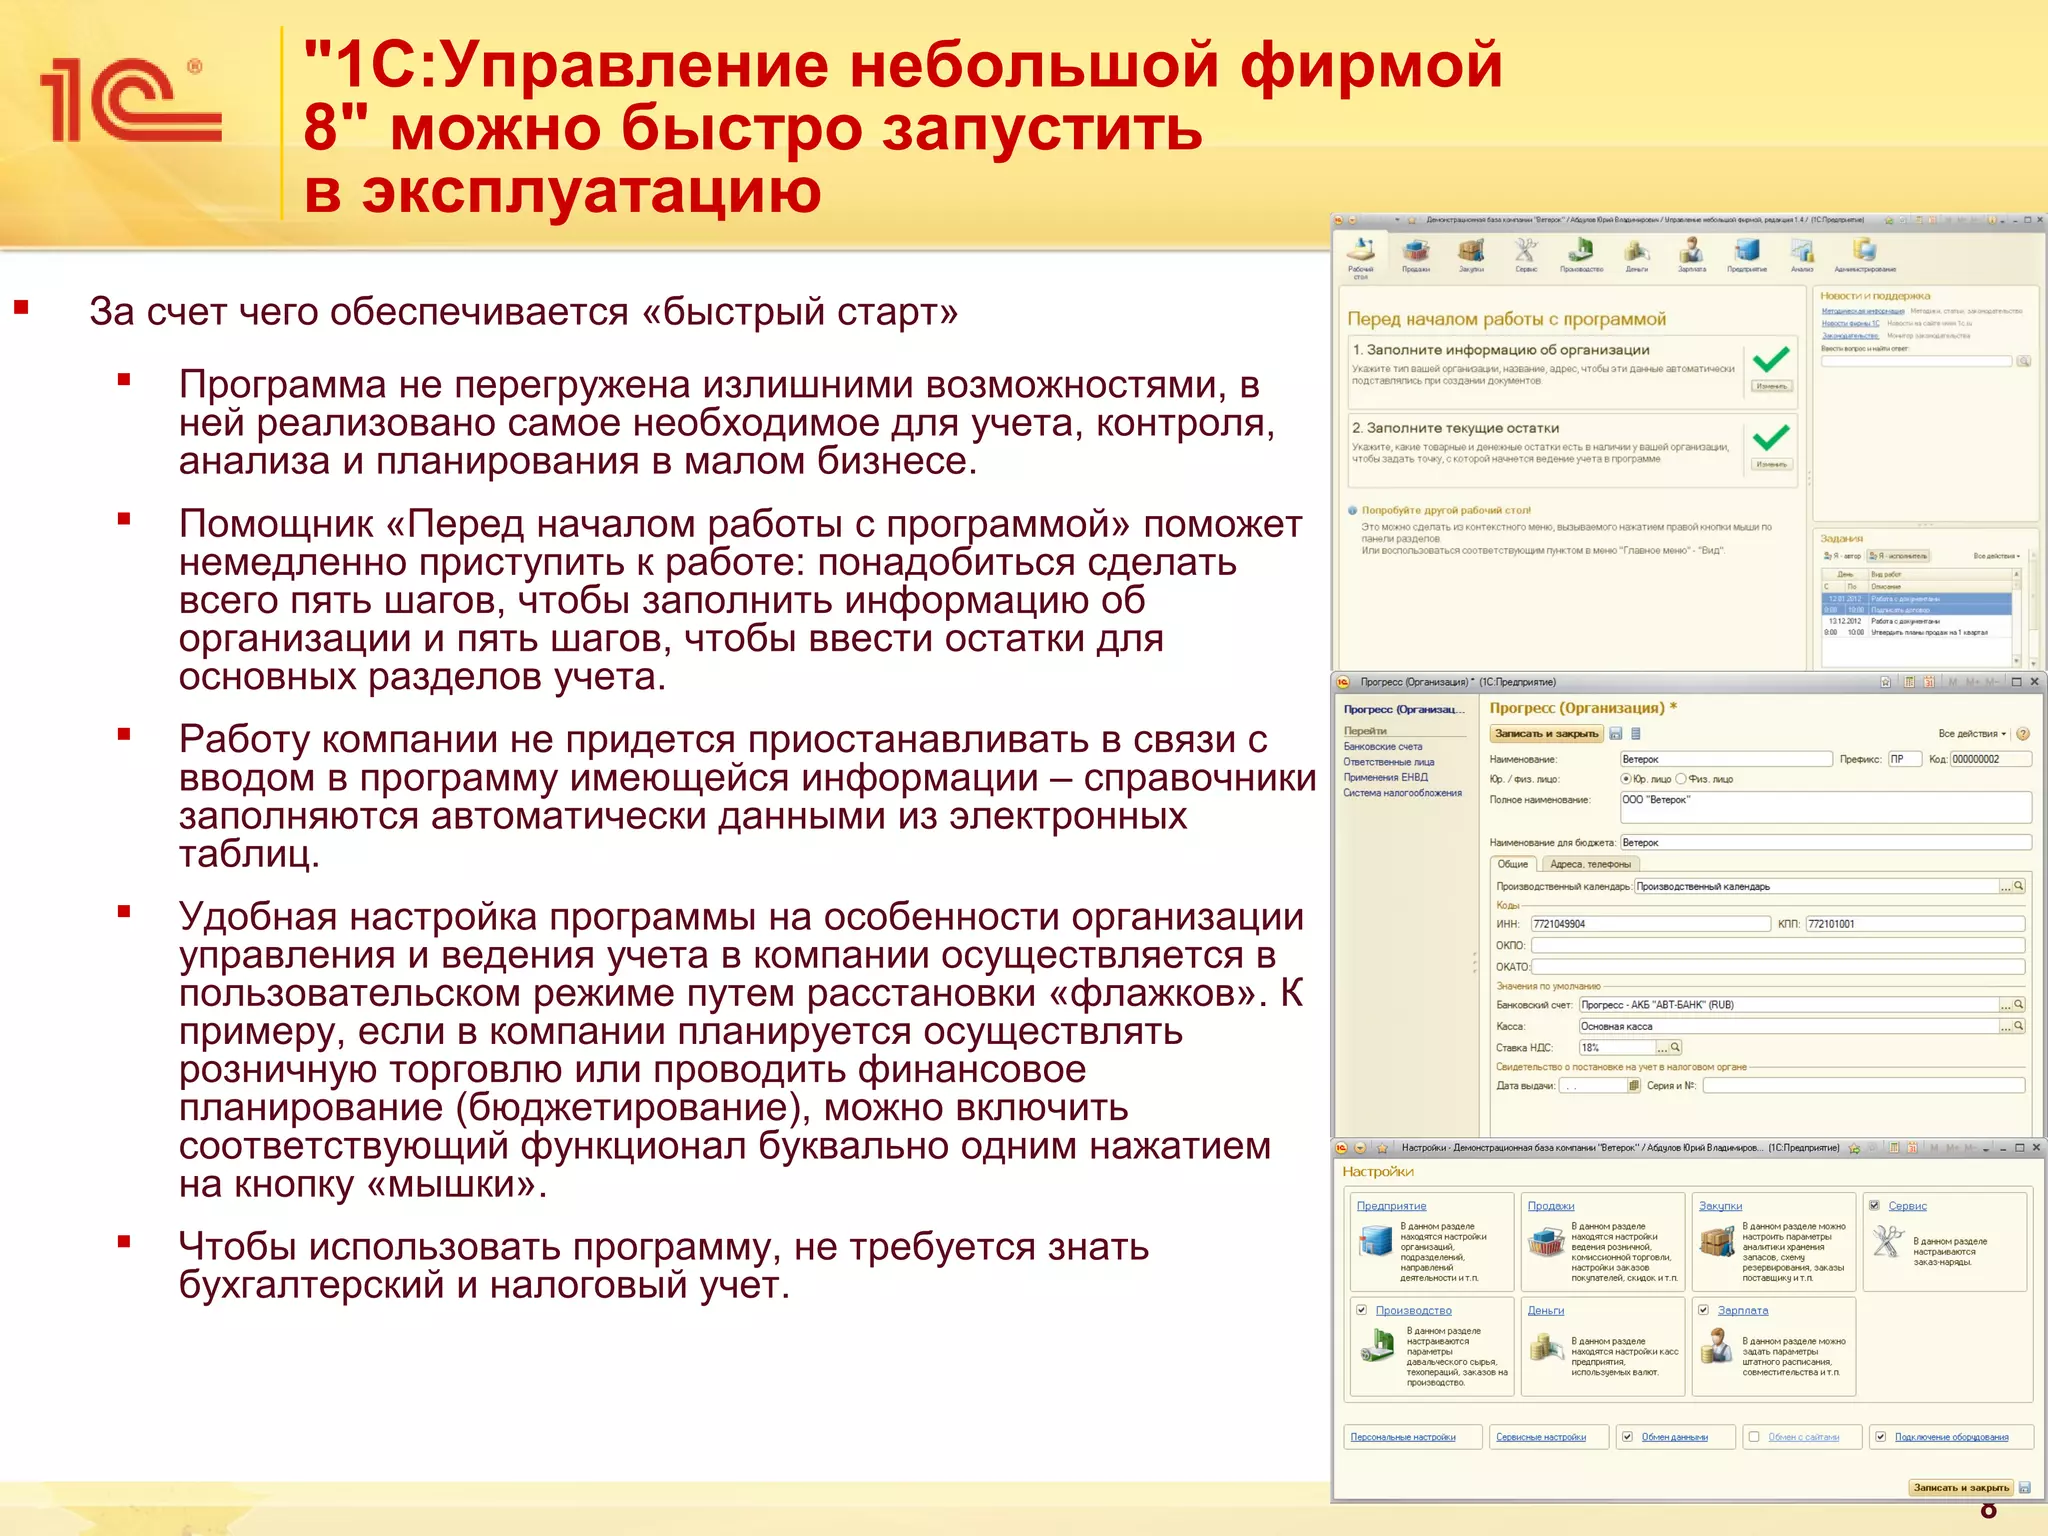
Task: Click the save diskette icon in Прогресс form
Action: (1616, 734)
